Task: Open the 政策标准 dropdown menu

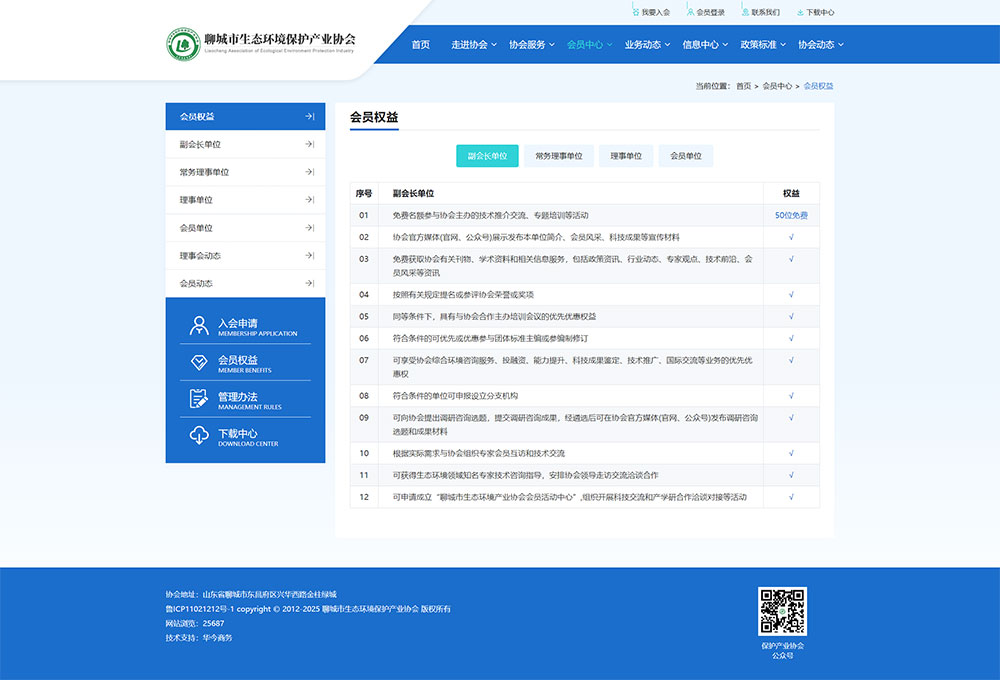Action: pyautogui.click(x=763, y=45)
